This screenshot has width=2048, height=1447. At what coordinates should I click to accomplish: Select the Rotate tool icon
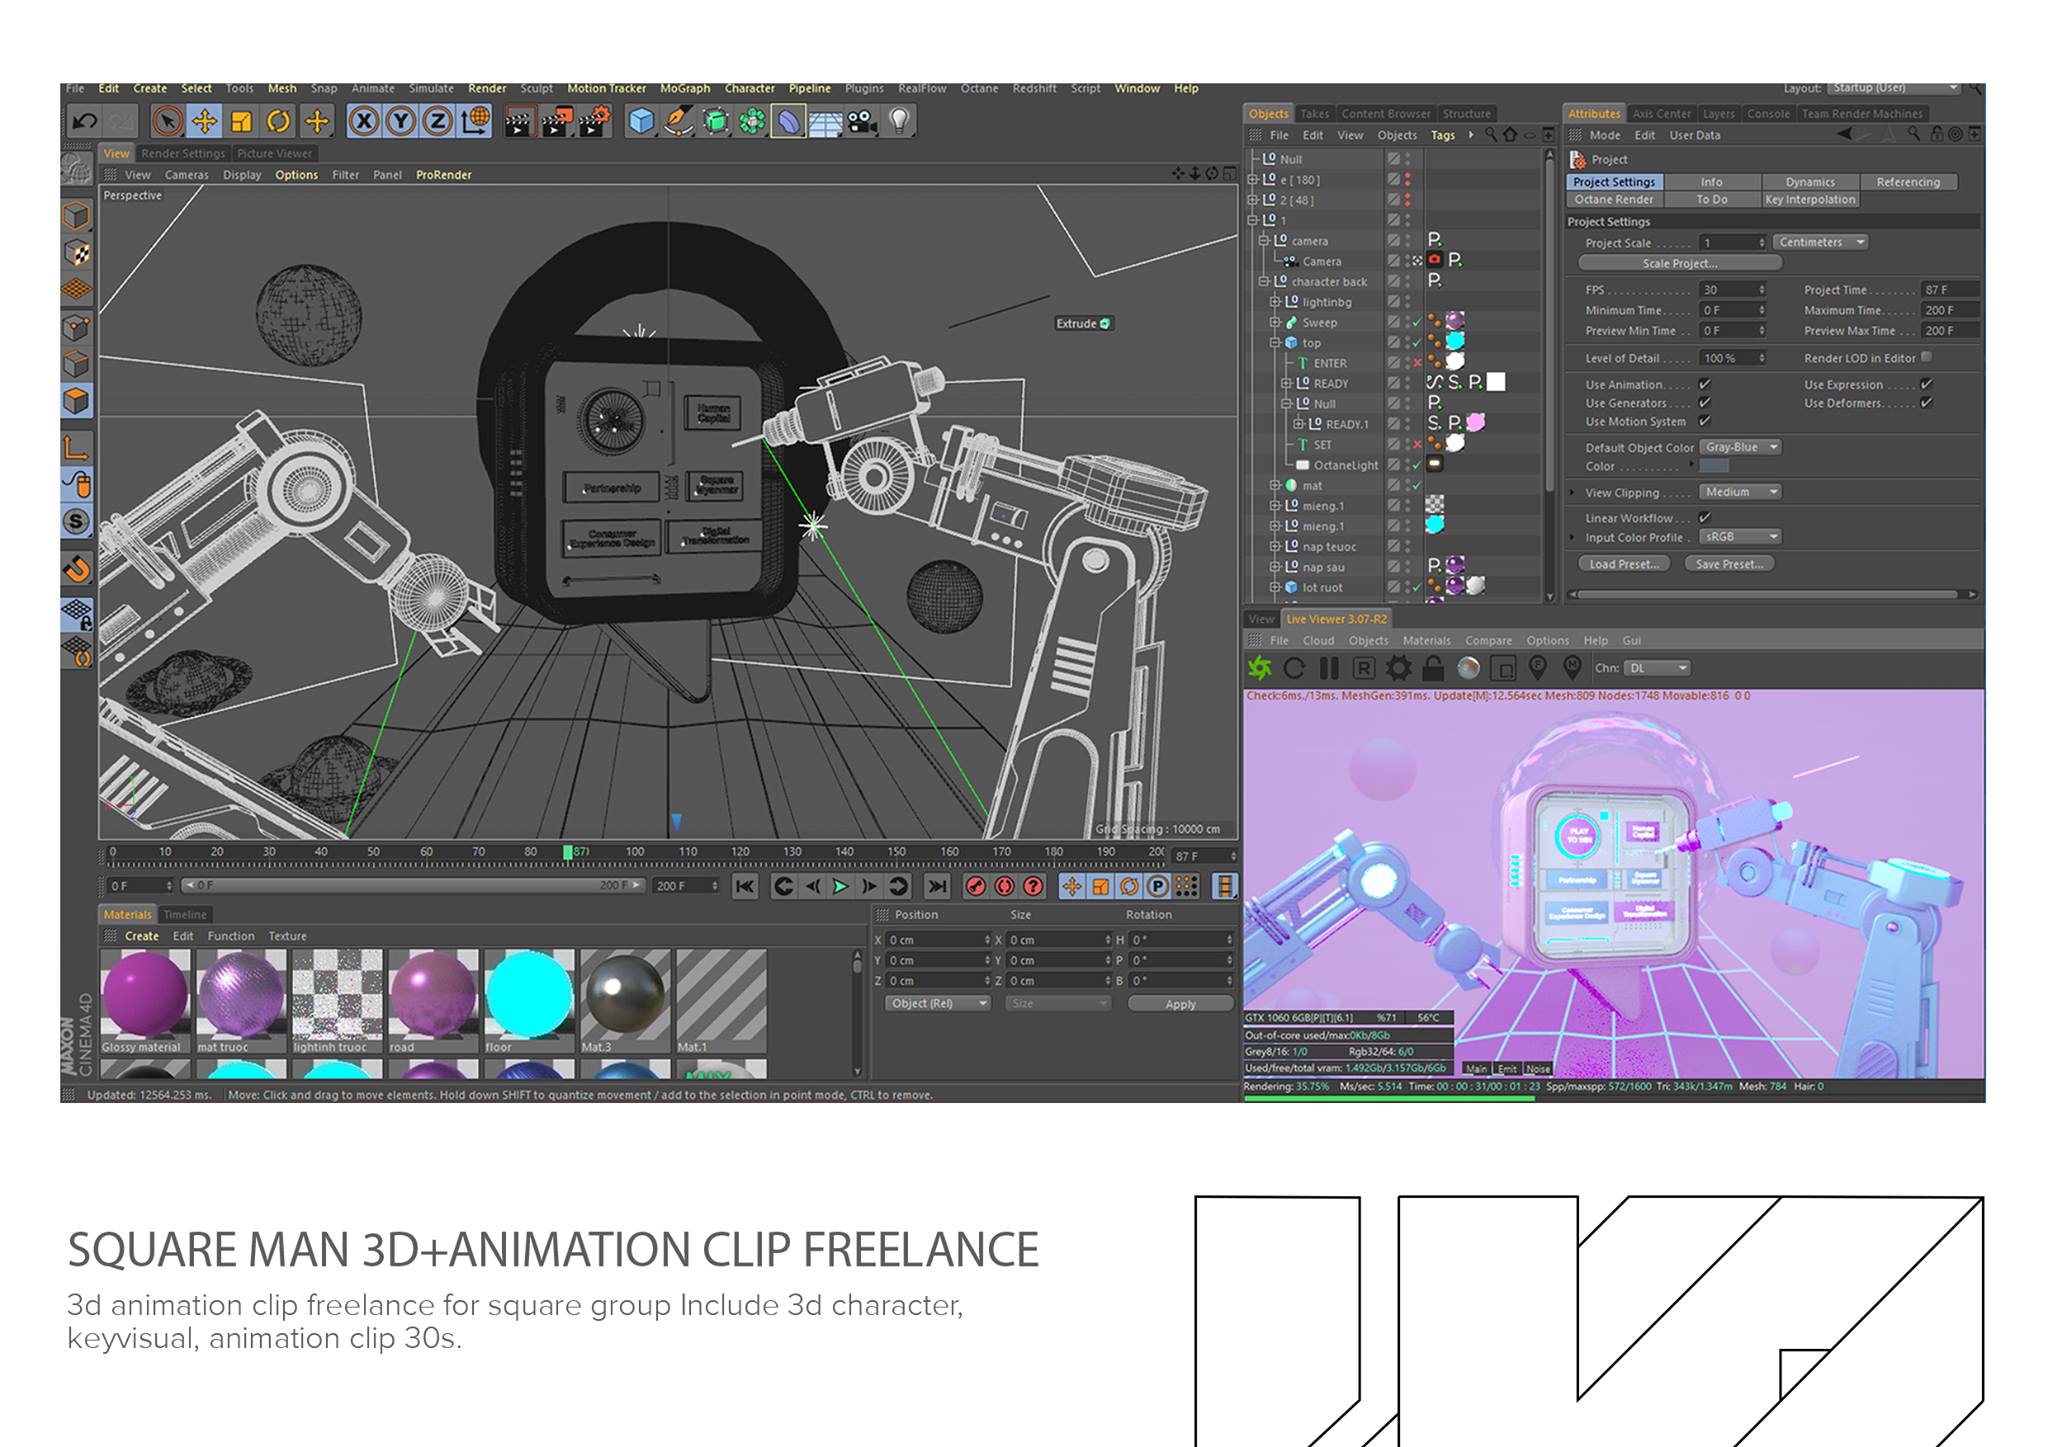(278, 122)
